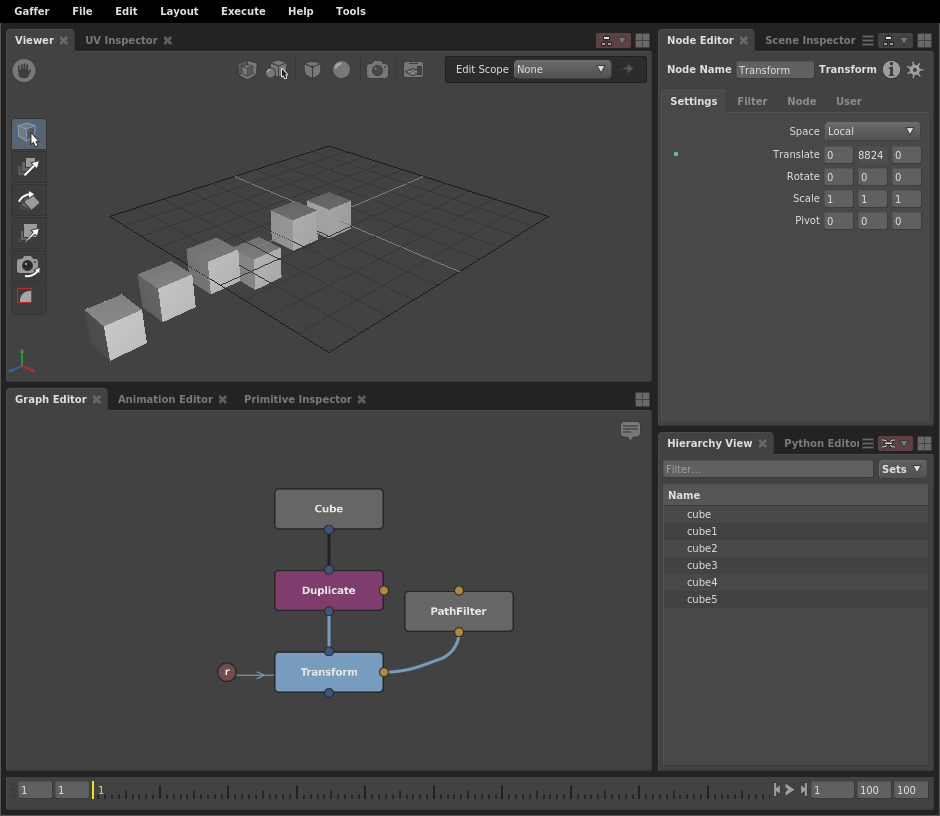Click the play forward button in timeline
The image size is (940, 816).
(790, 790)
